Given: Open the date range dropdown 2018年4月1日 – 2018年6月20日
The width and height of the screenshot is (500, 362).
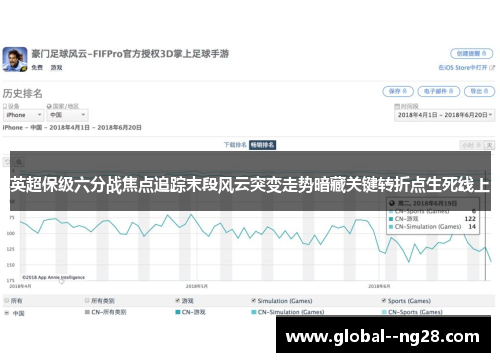Looking at the screenshot, I should pos(444,115).
